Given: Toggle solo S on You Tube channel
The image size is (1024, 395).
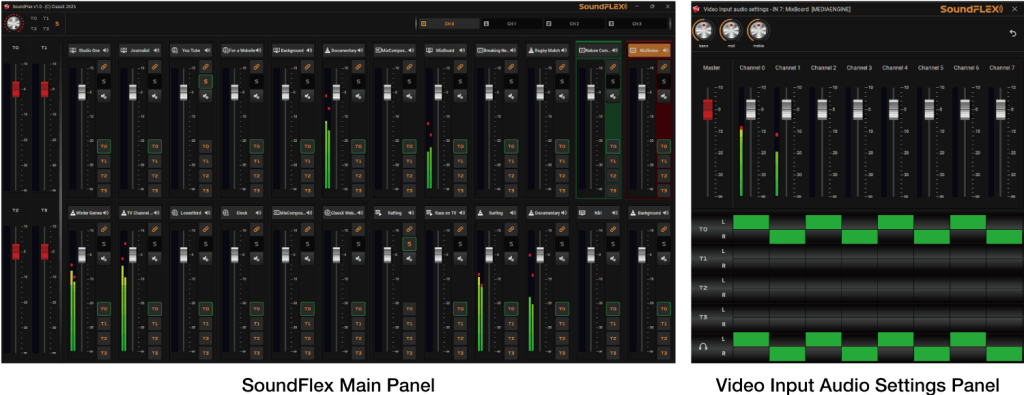Looking at the screenshot, I should 206,81.
